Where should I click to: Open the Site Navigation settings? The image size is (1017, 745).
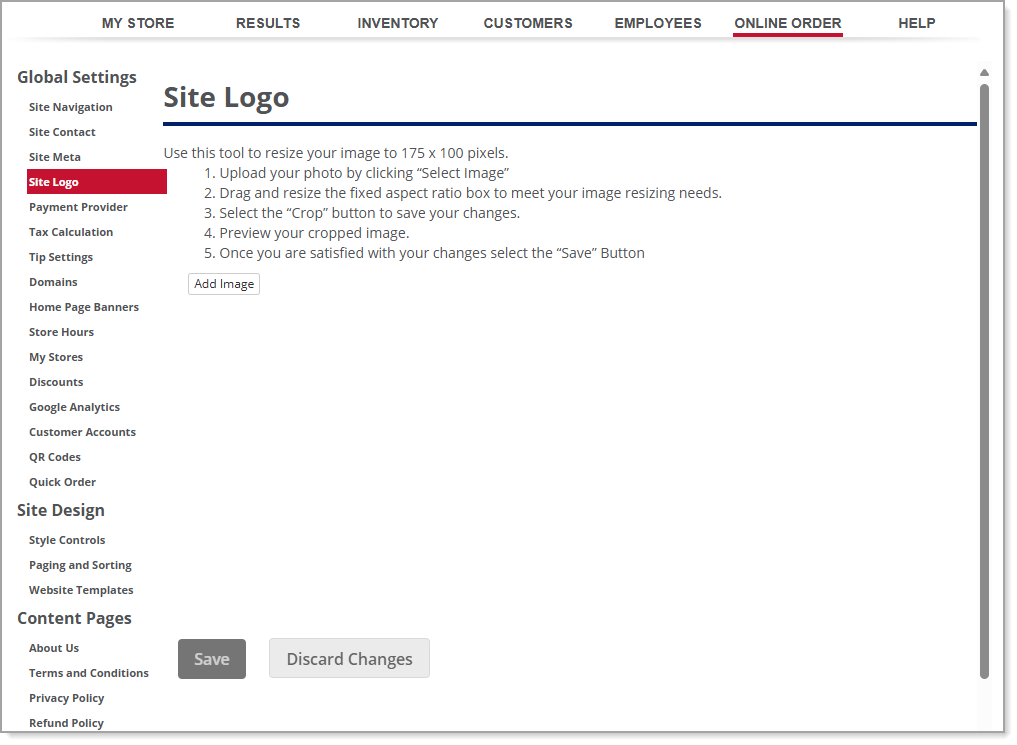70,107
